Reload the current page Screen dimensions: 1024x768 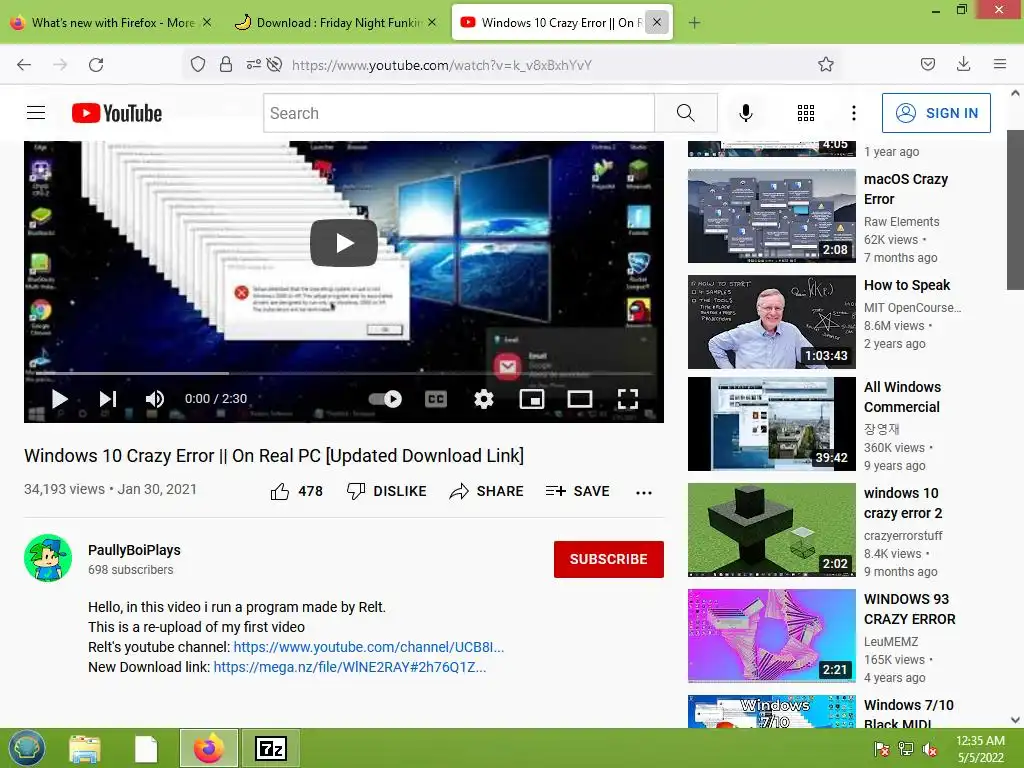coord(96,65)
